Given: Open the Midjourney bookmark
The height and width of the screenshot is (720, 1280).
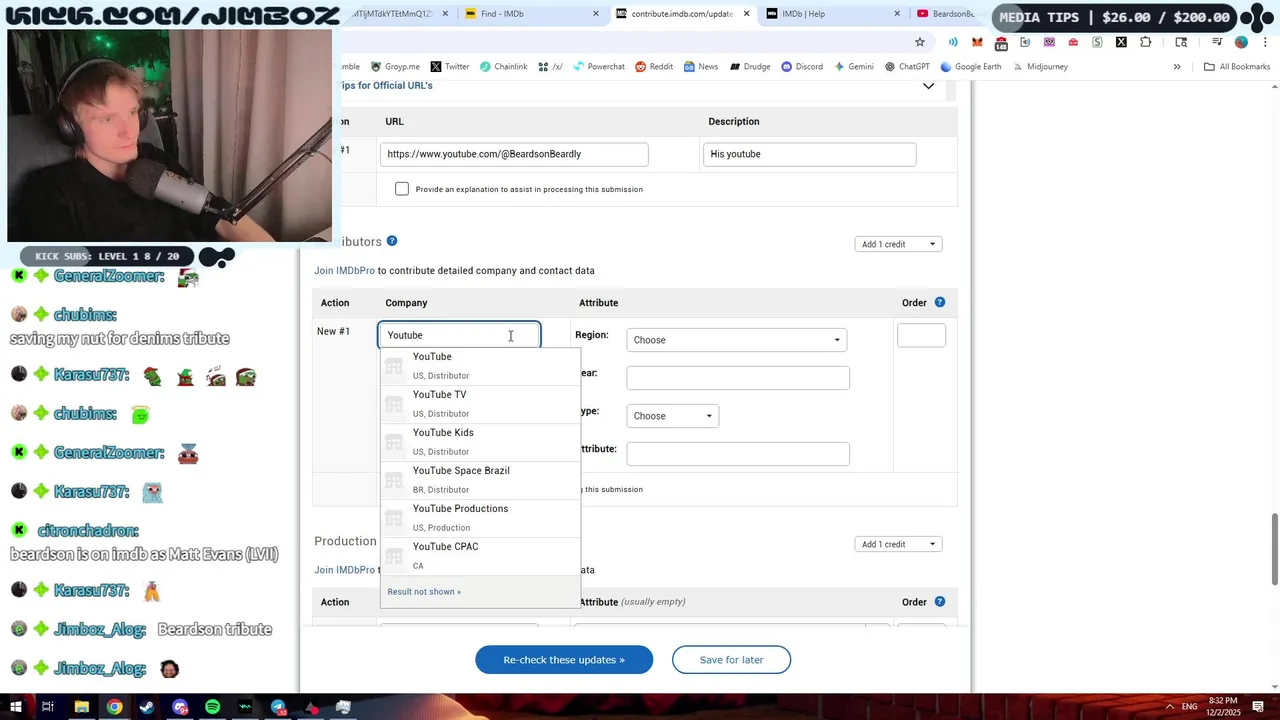Looking at the screenshot, I should click(1040, 67).
